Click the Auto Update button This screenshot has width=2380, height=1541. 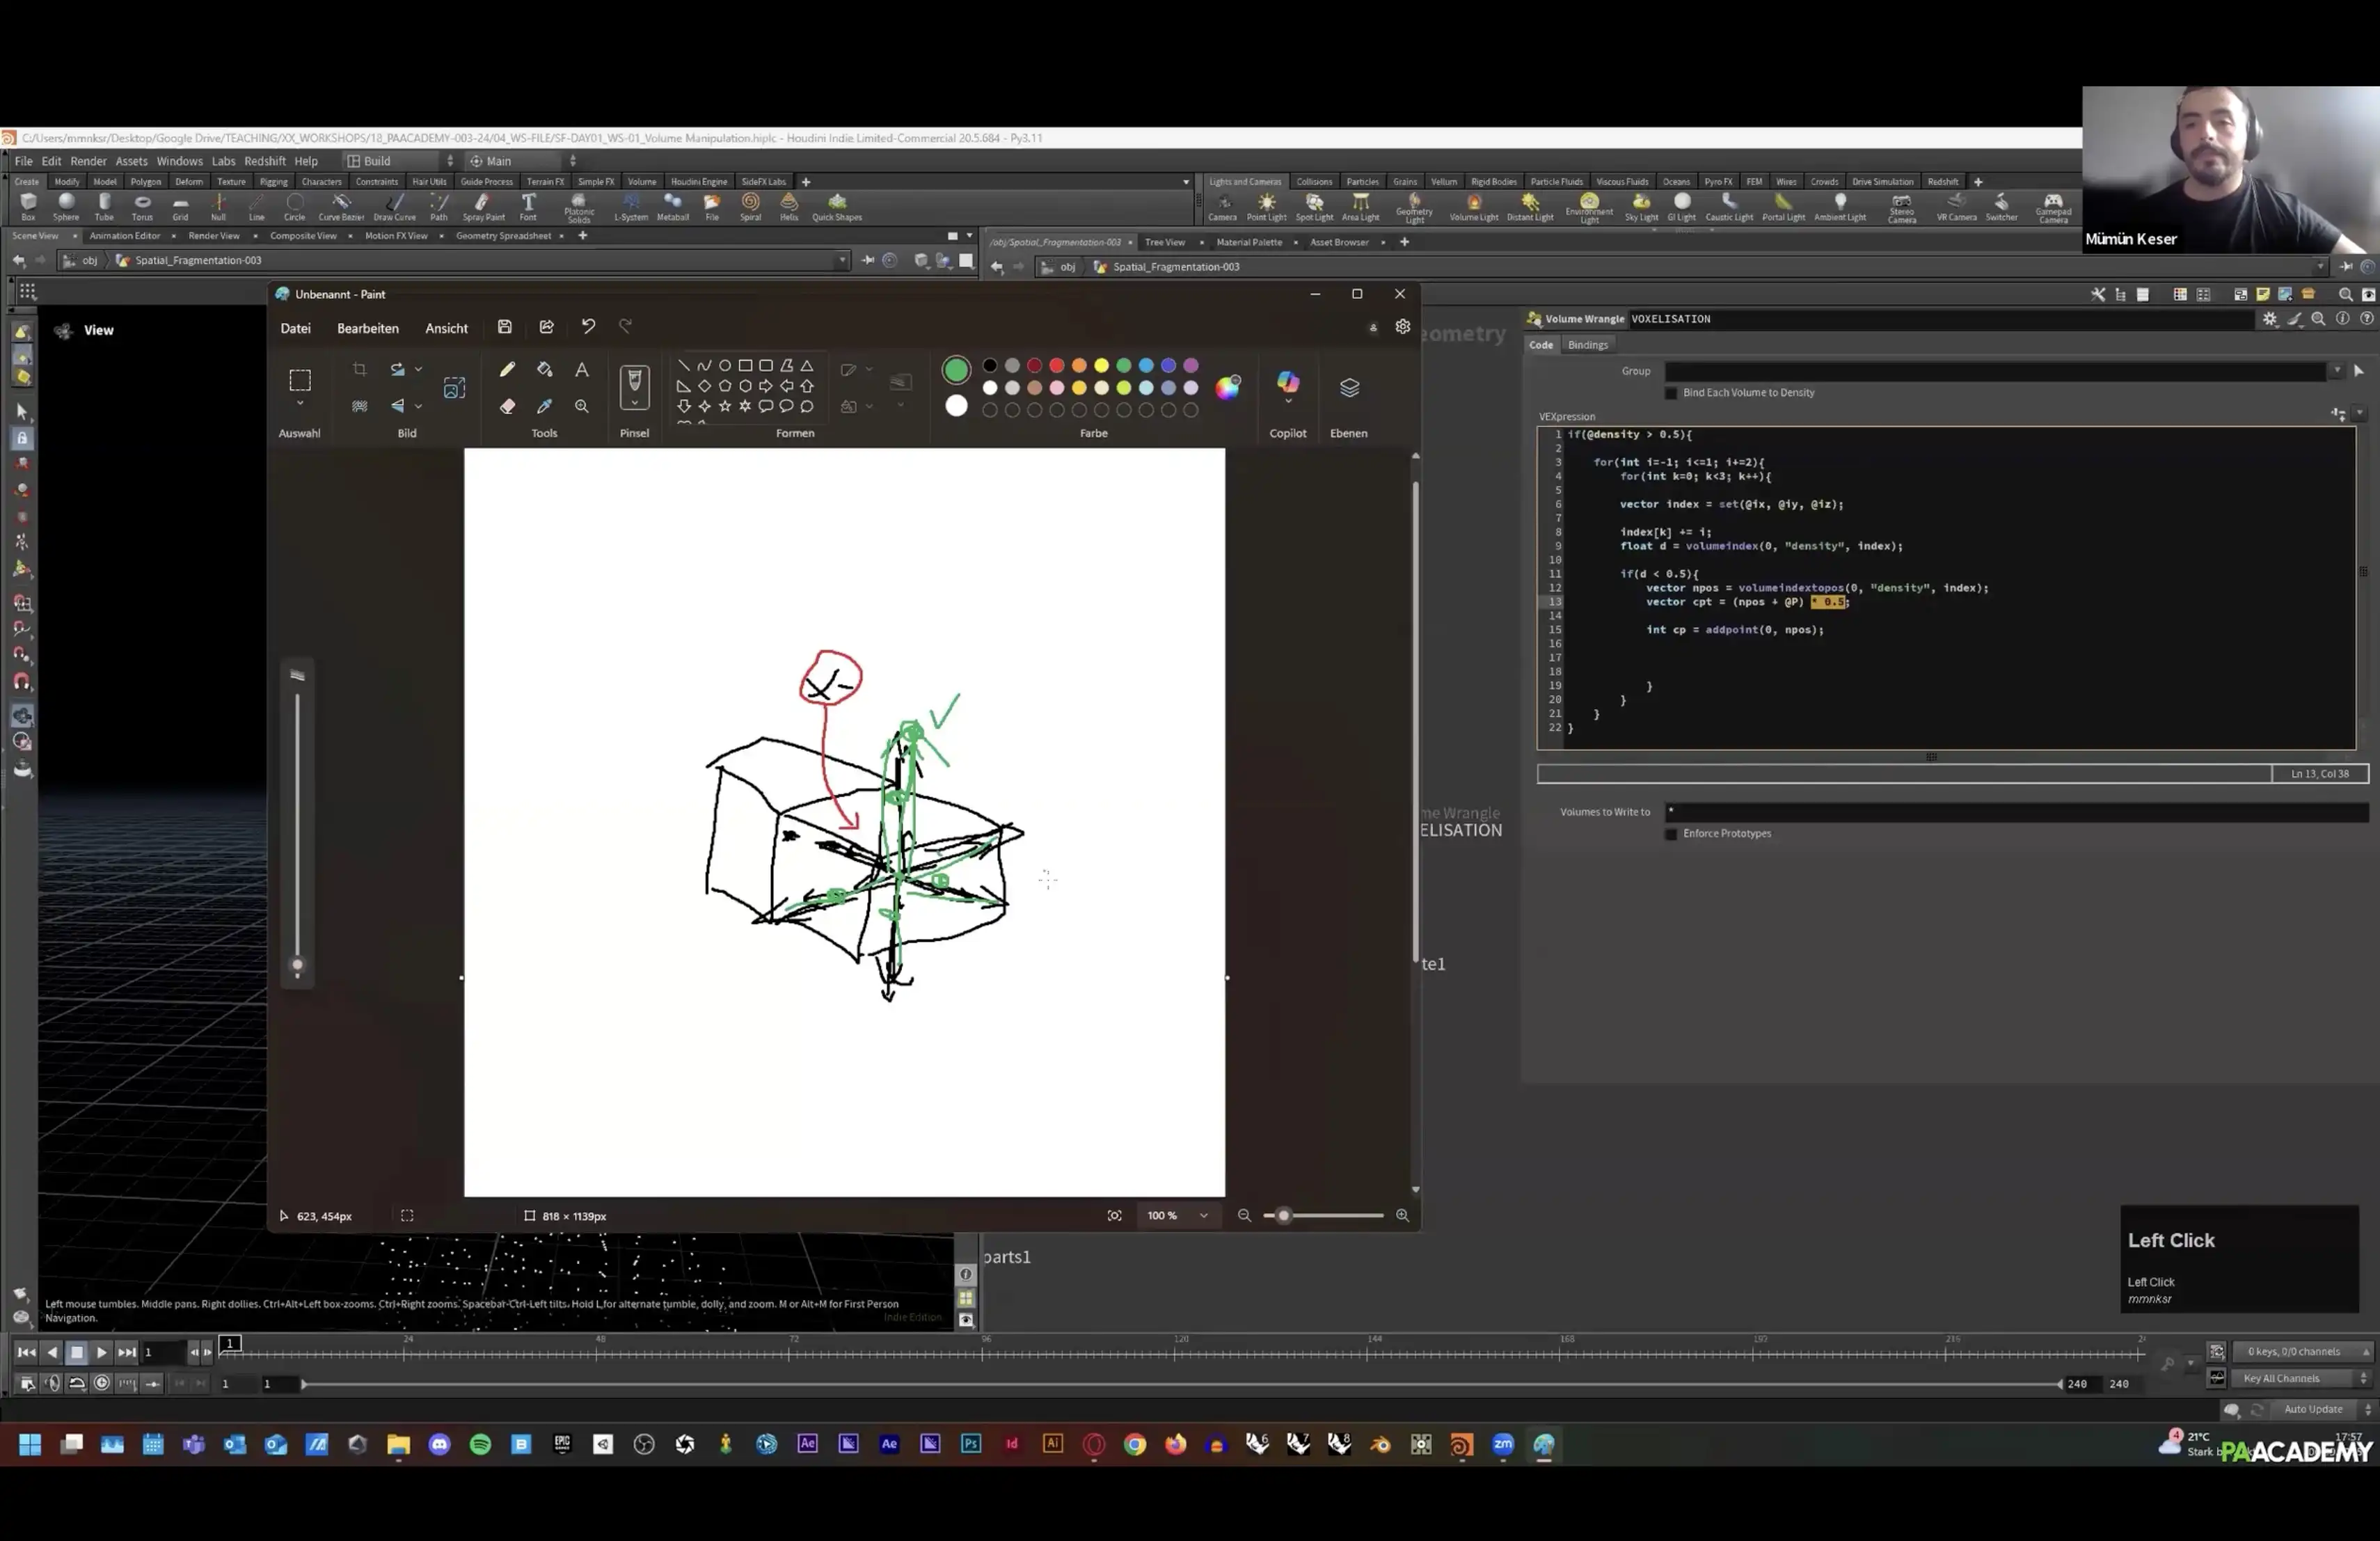[x=2312, y=1409]
